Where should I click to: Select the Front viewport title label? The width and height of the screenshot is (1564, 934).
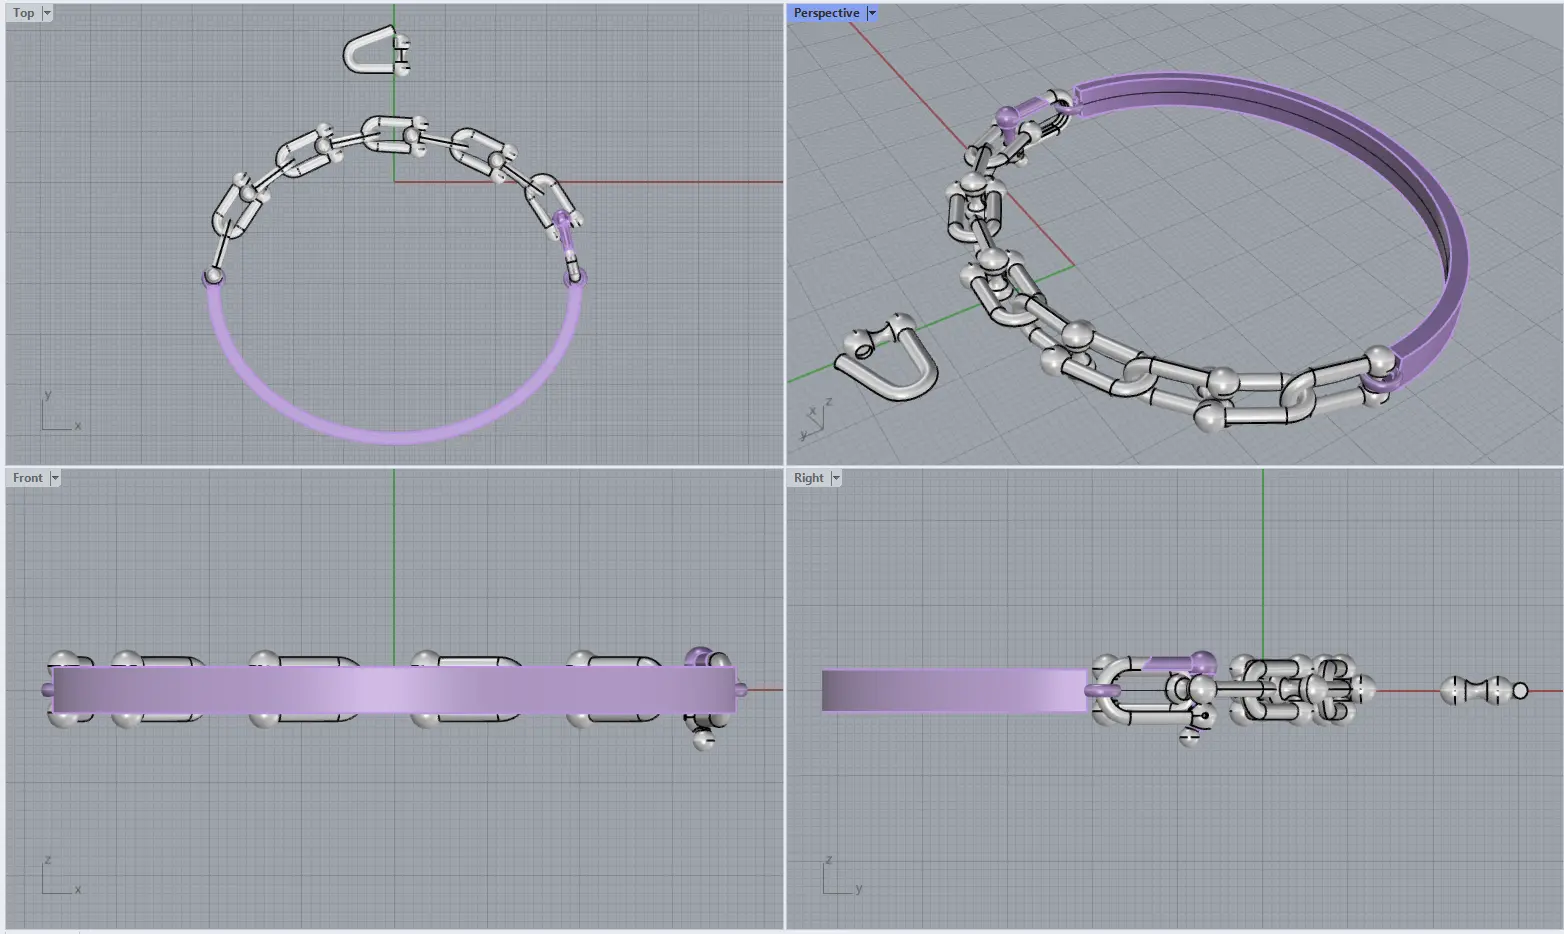point(28,478)
